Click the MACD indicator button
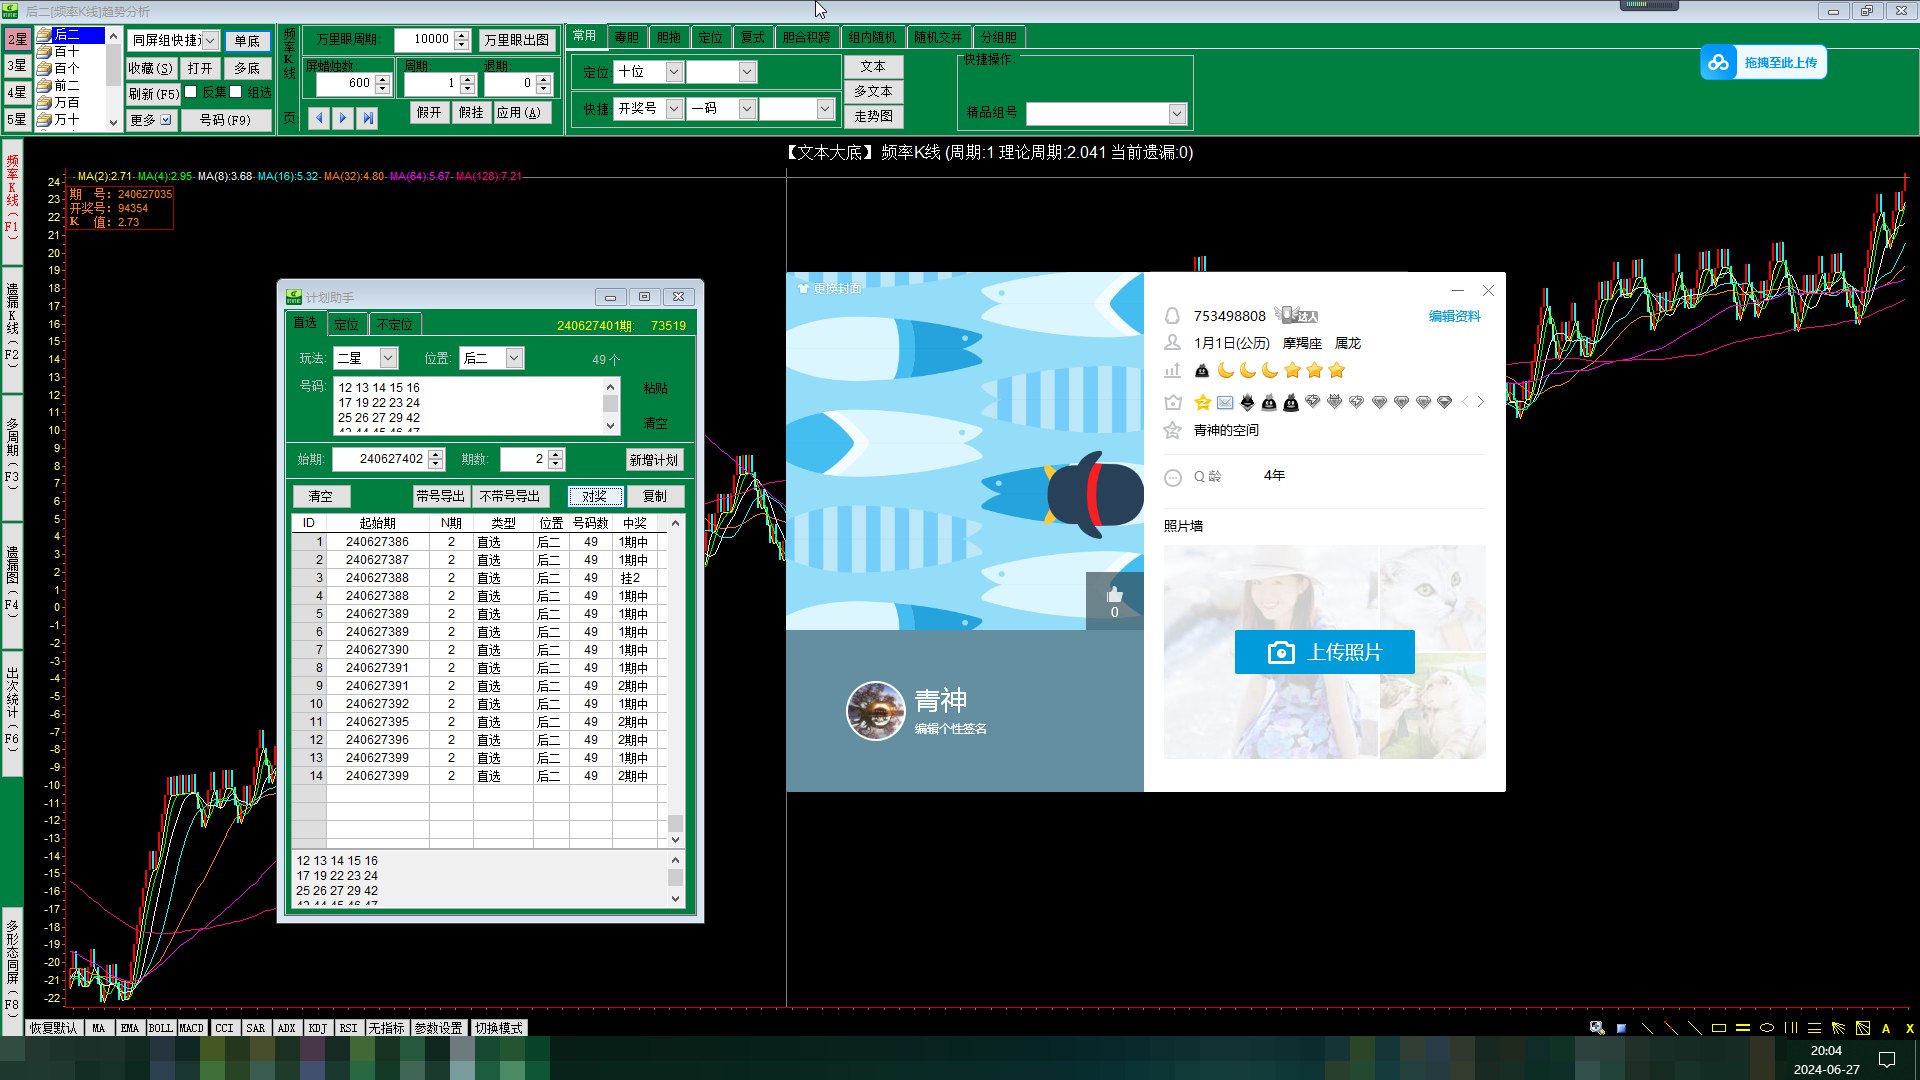This screenshot has width=1920, height=1080. tap(191, 1028)
